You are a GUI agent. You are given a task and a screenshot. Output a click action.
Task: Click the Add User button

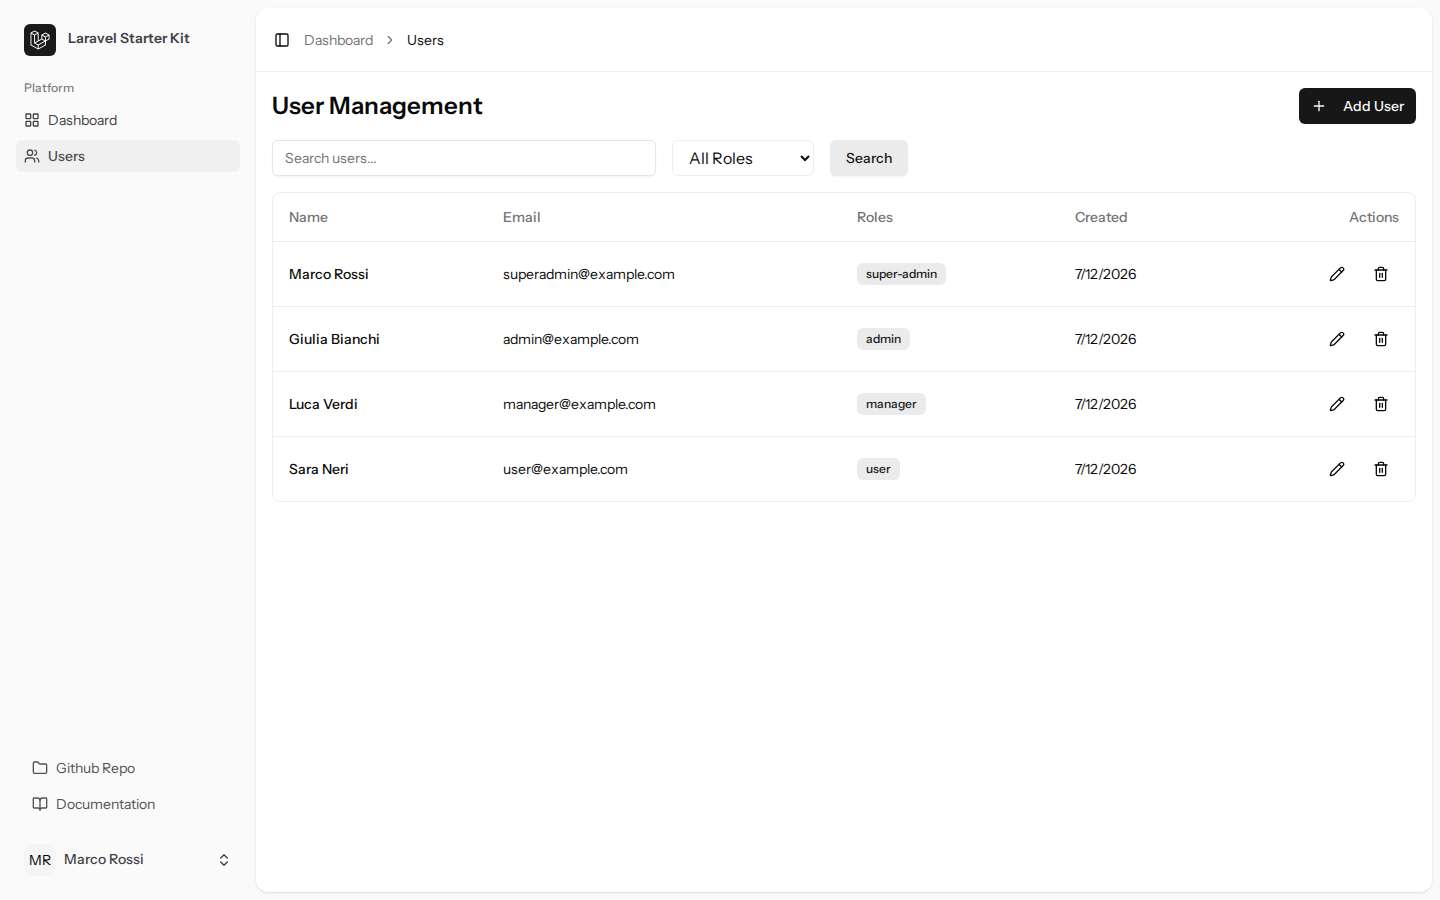(1357, 106)
